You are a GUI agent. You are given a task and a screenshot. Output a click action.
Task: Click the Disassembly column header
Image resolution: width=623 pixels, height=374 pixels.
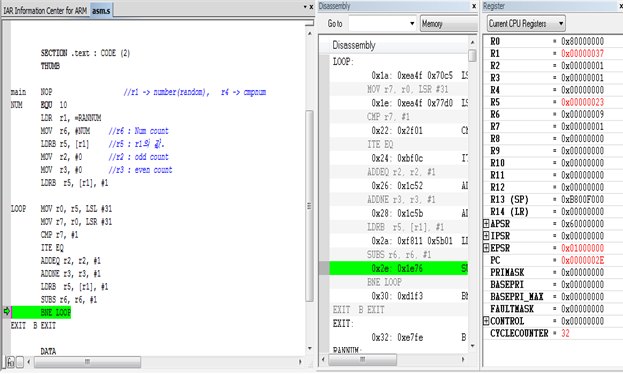pyautogui.click(x=399, y=45)
